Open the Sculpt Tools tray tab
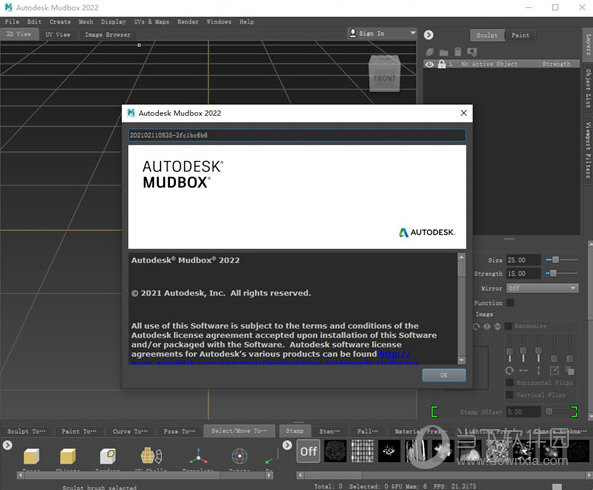The image size is (593, 490). (x=26, y=431)
